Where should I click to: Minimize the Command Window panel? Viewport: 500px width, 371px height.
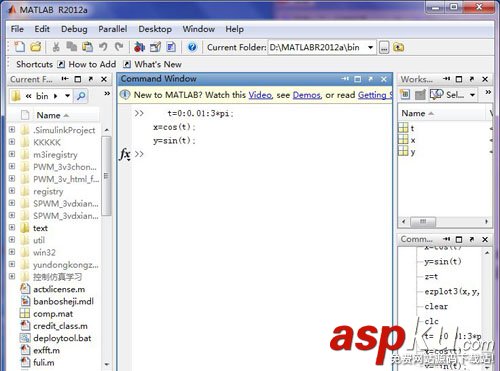pyautogui.click(x=345, y=79)
